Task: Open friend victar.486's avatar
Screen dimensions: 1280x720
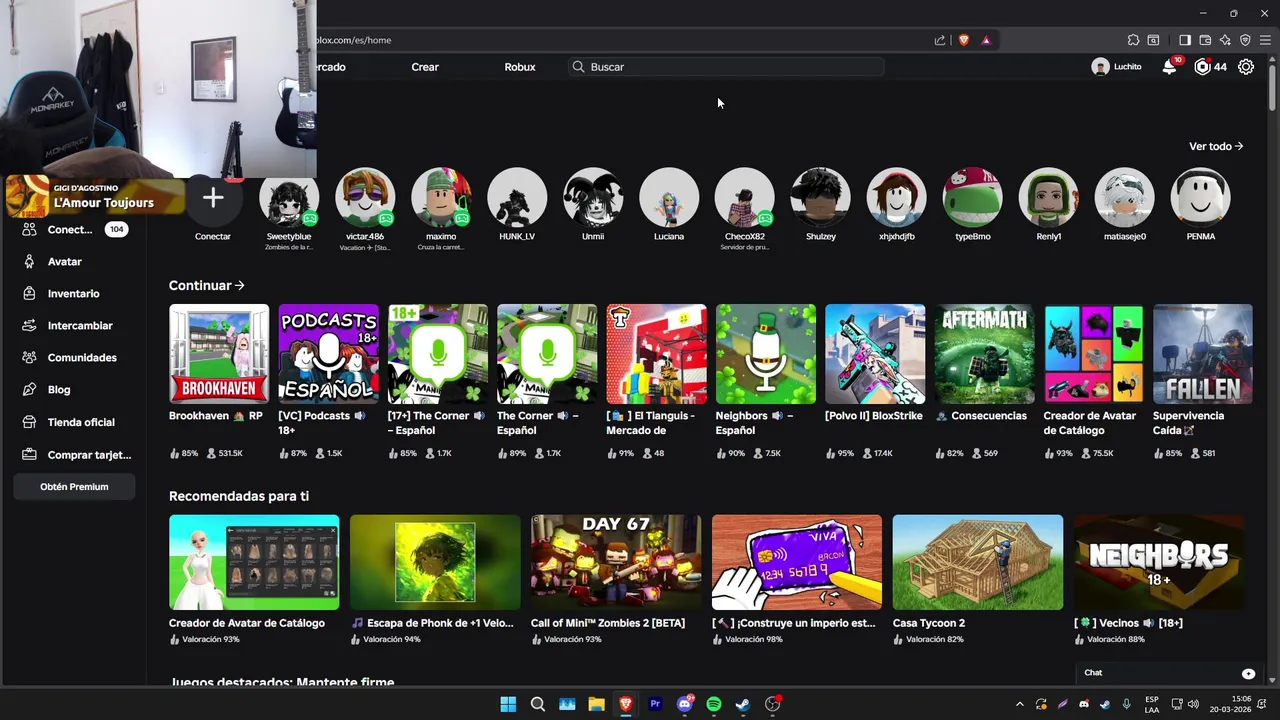Action: click(x=365, y=197)
